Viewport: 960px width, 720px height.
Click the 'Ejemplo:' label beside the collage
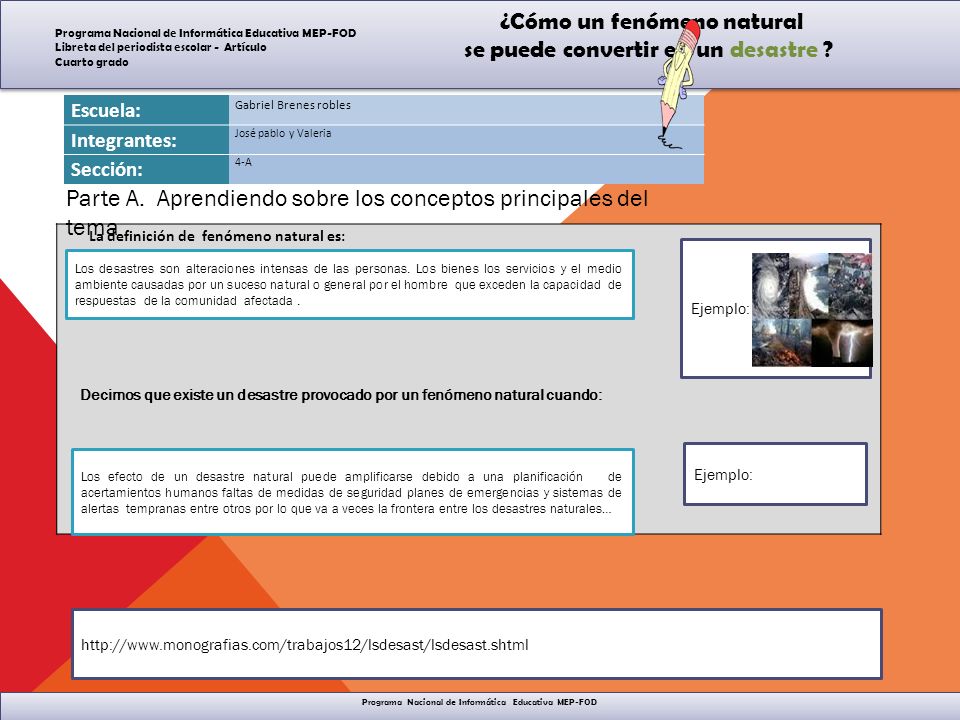pyautogui.click(x=720, y=309)
